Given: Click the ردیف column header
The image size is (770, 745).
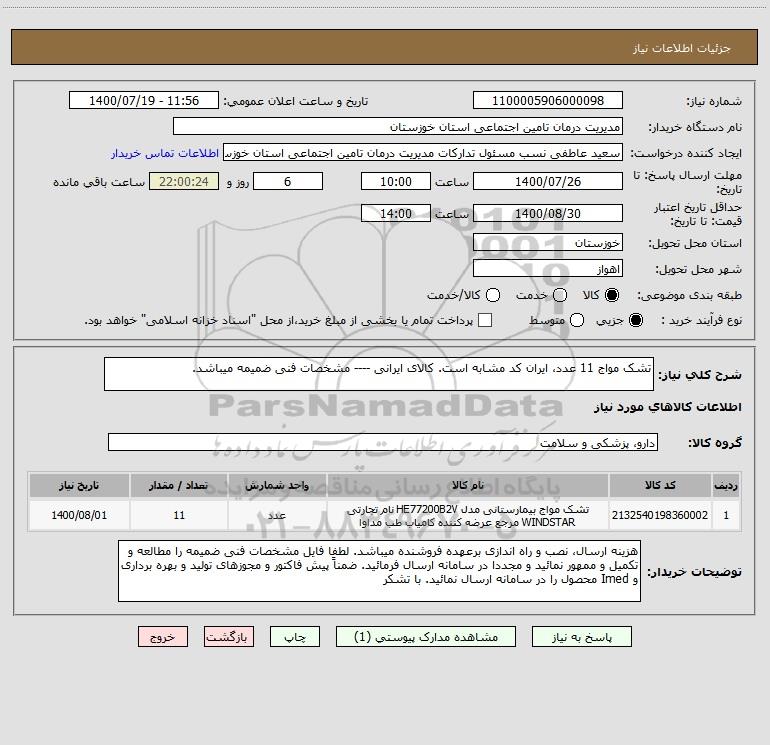Looking at the screenshot, I should pos(726,485).
